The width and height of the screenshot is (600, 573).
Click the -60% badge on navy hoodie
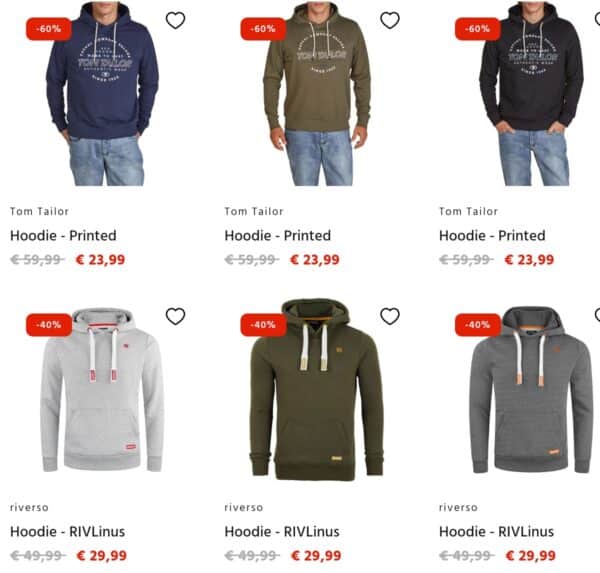[49, 29]
